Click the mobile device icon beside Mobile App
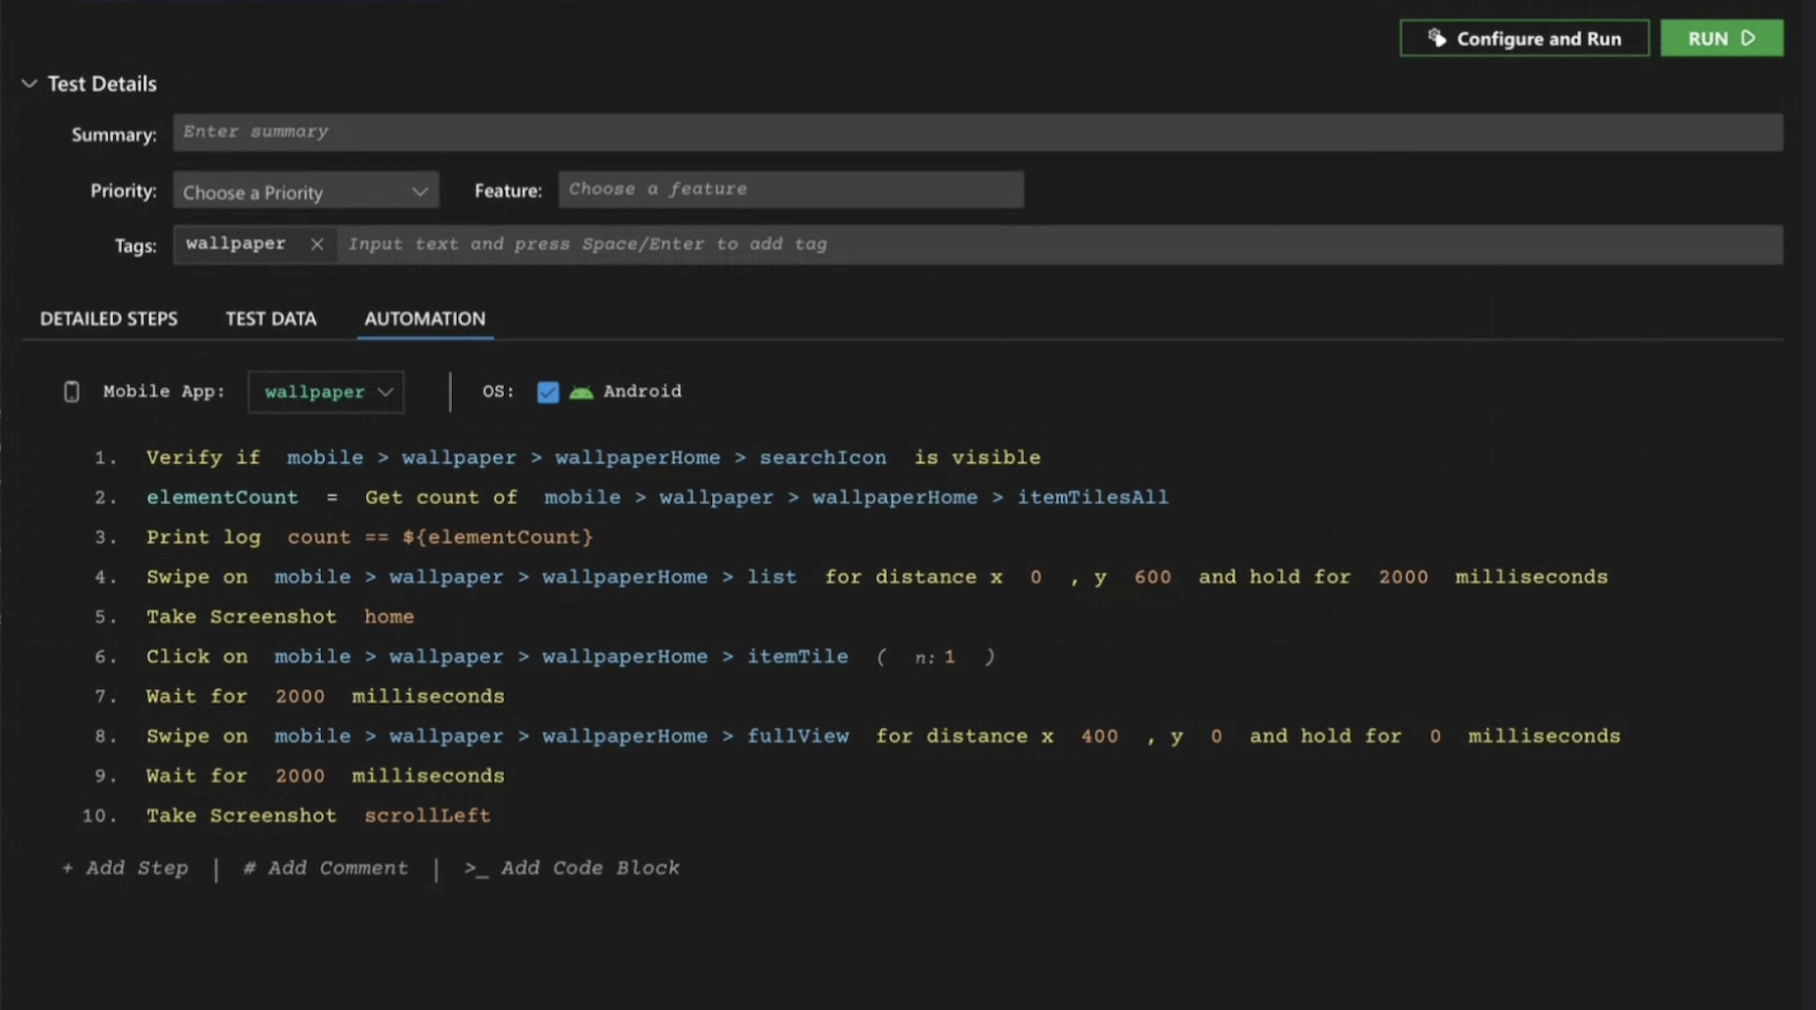The image size is (1816, 1010). (71, 392)
